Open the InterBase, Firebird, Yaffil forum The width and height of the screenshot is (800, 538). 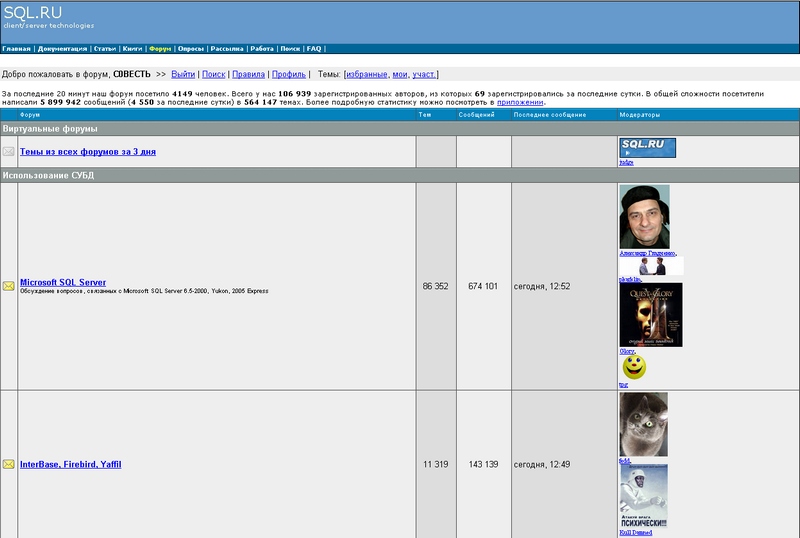click(x=70, y=465)
